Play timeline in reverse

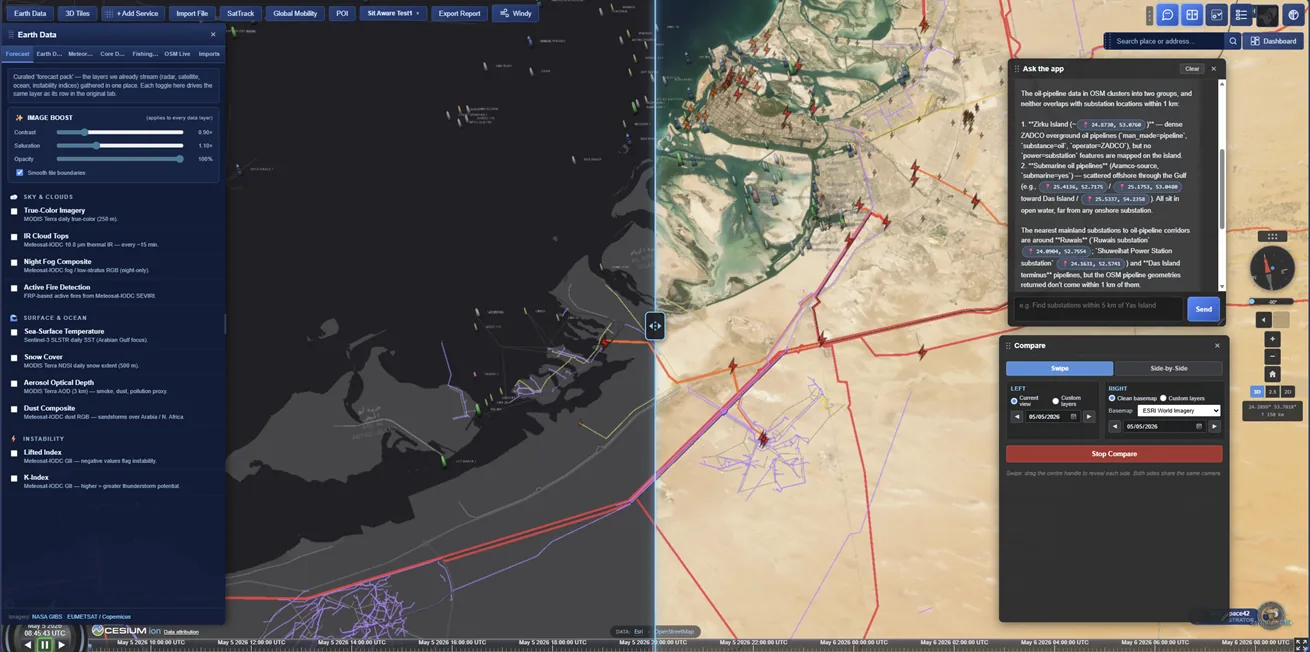(x=27, y=645)
